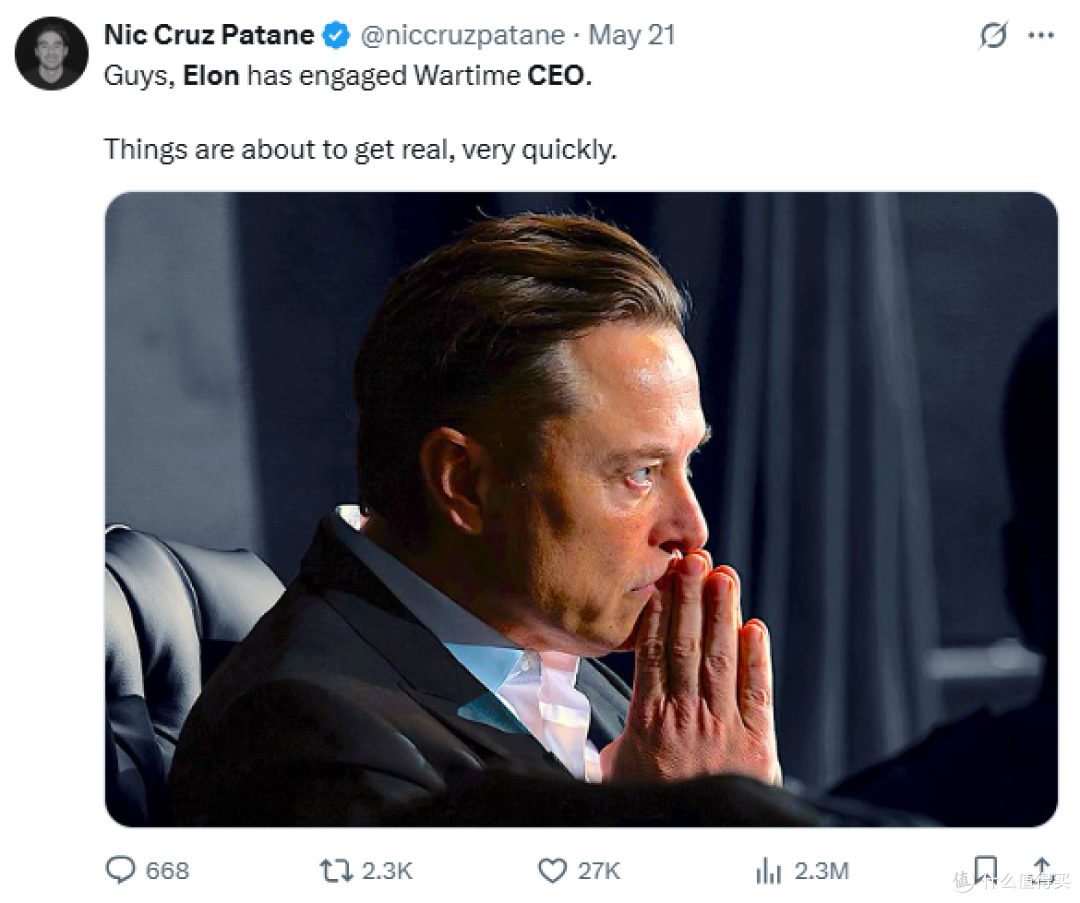Click the 2.3K reposts count
The image size is (1080, 903).
pos(387,871)
